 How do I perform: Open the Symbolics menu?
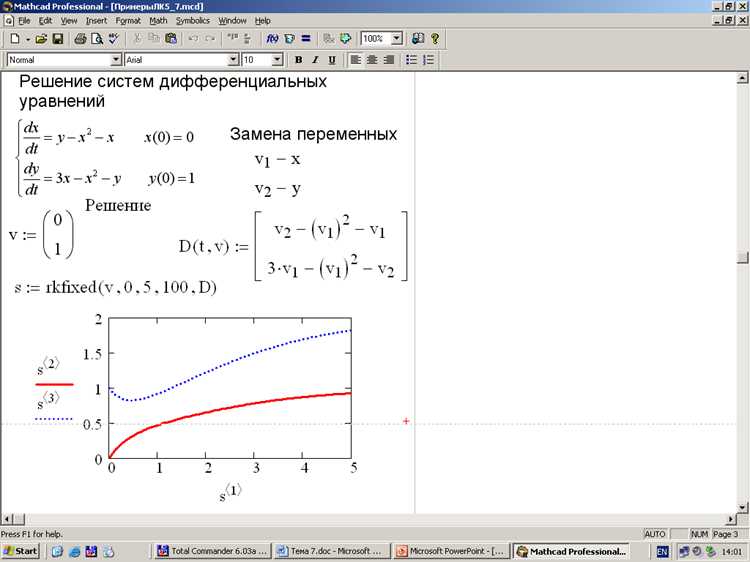[193, 21]
